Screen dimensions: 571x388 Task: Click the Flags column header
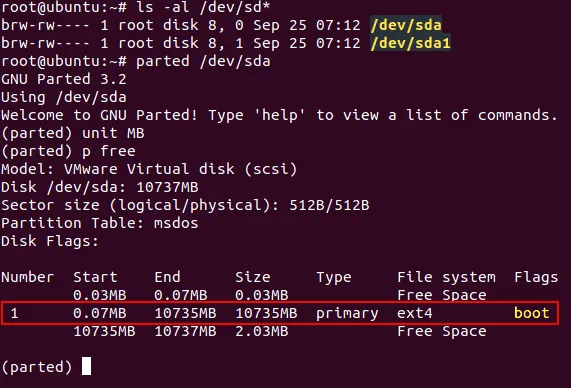coord(536,278)
